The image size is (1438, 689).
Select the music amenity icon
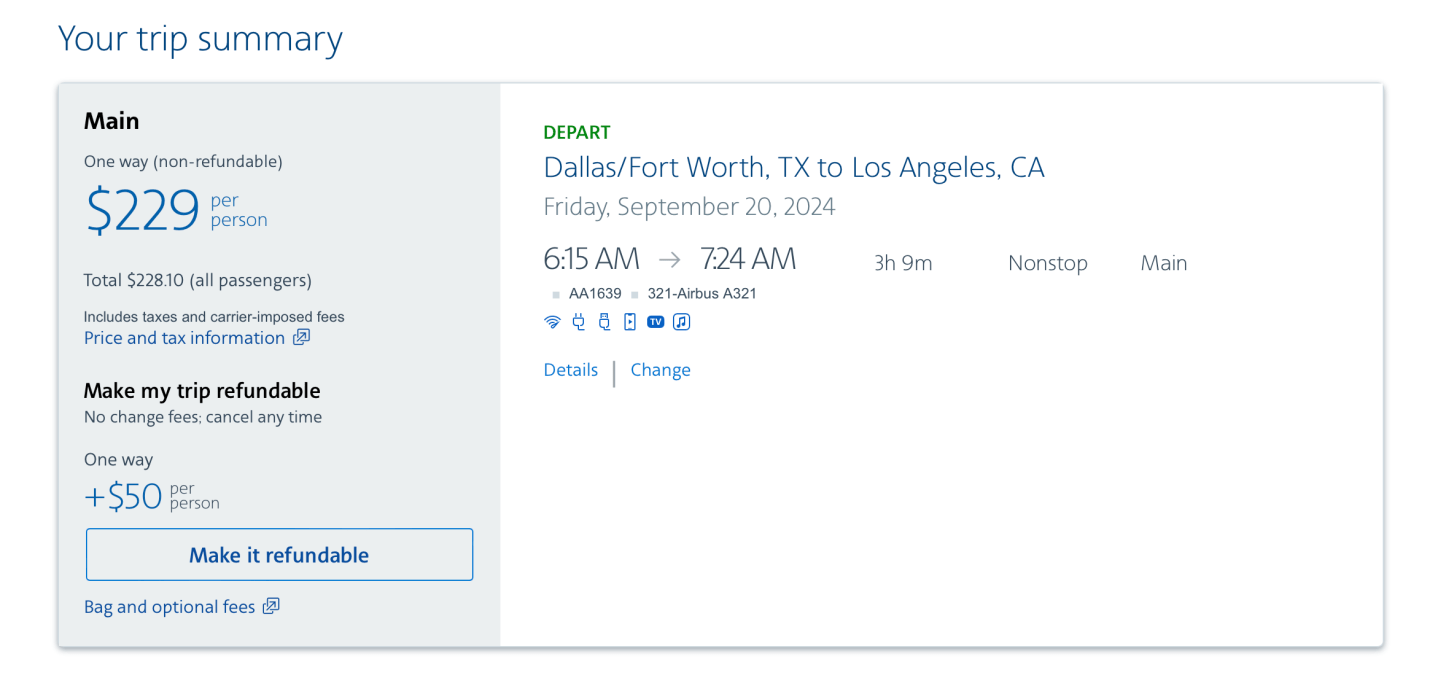point(681,322)
